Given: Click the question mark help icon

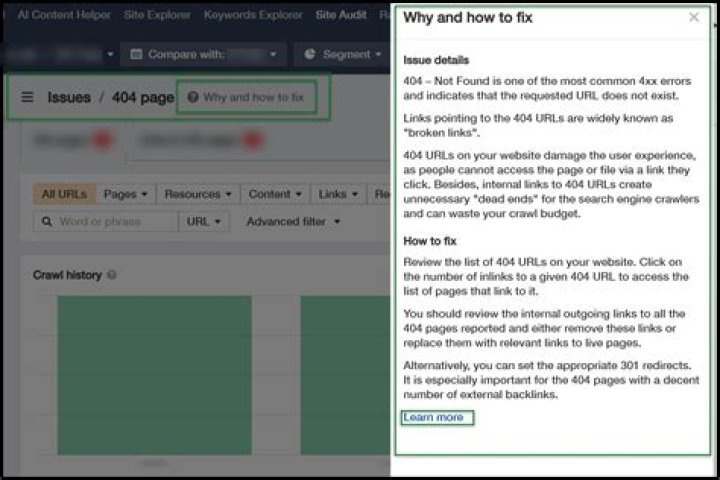Looking at the screenshot, I should coord(193,97).
